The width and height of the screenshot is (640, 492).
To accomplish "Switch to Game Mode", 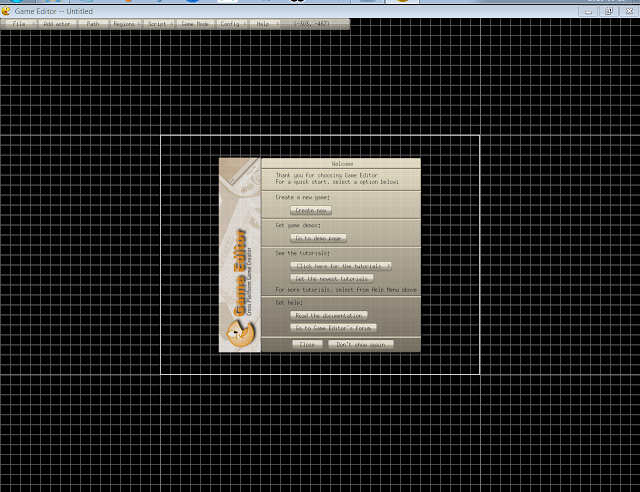I will 195,24.
